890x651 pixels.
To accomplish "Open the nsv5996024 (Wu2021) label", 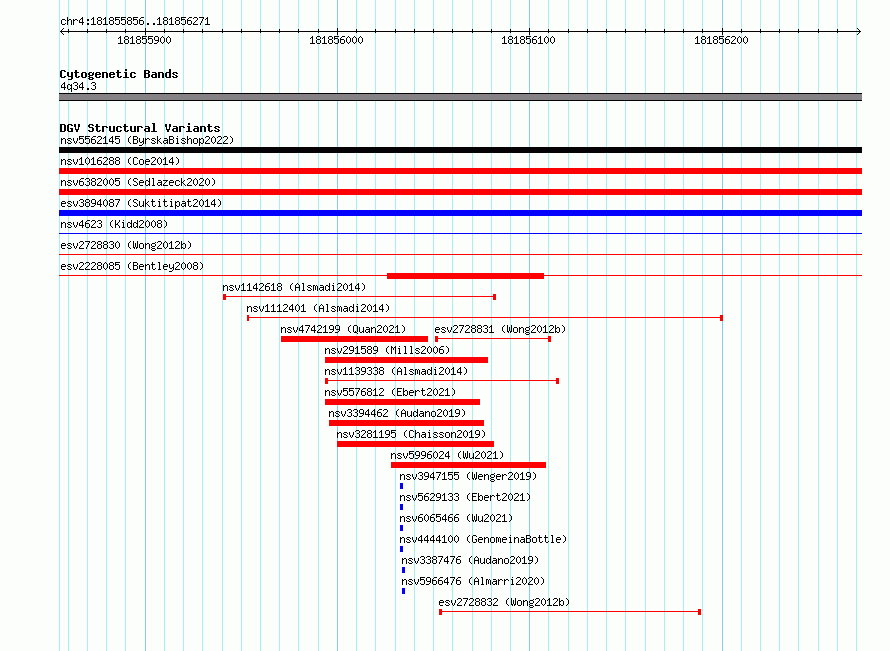I will click(447, 455).
